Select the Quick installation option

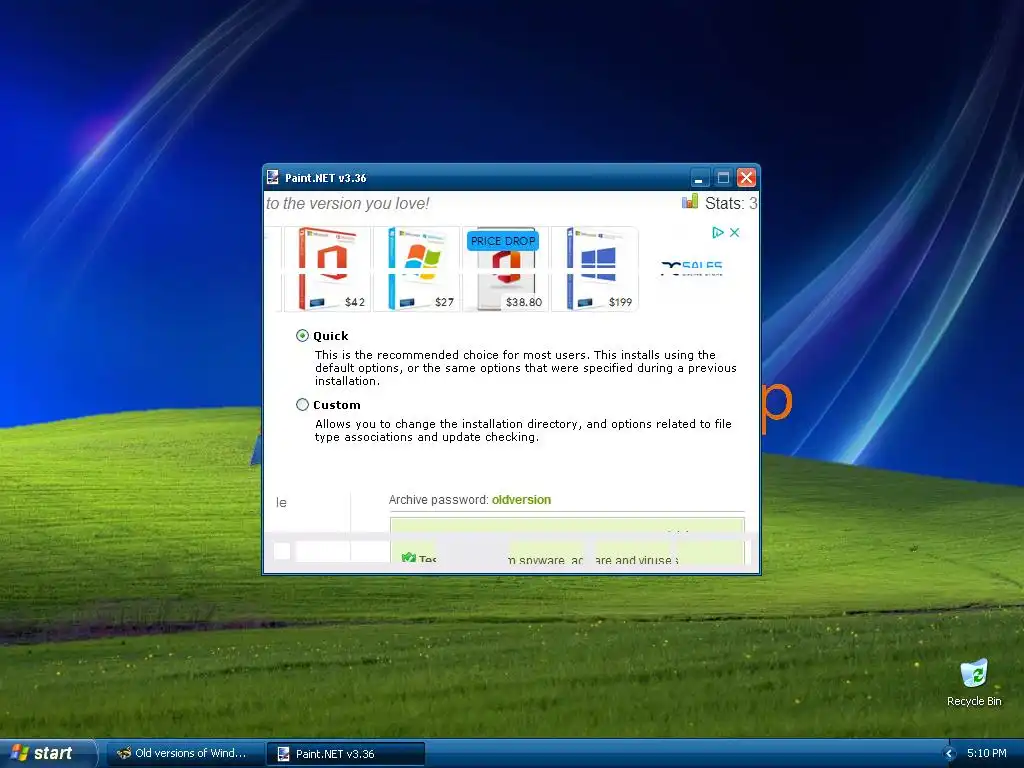tap(302, 336)
